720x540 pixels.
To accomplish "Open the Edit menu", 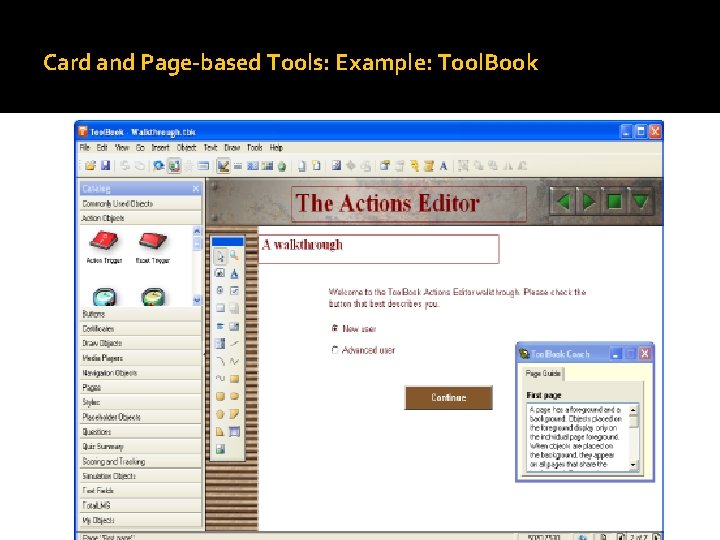I will point(101,147).
